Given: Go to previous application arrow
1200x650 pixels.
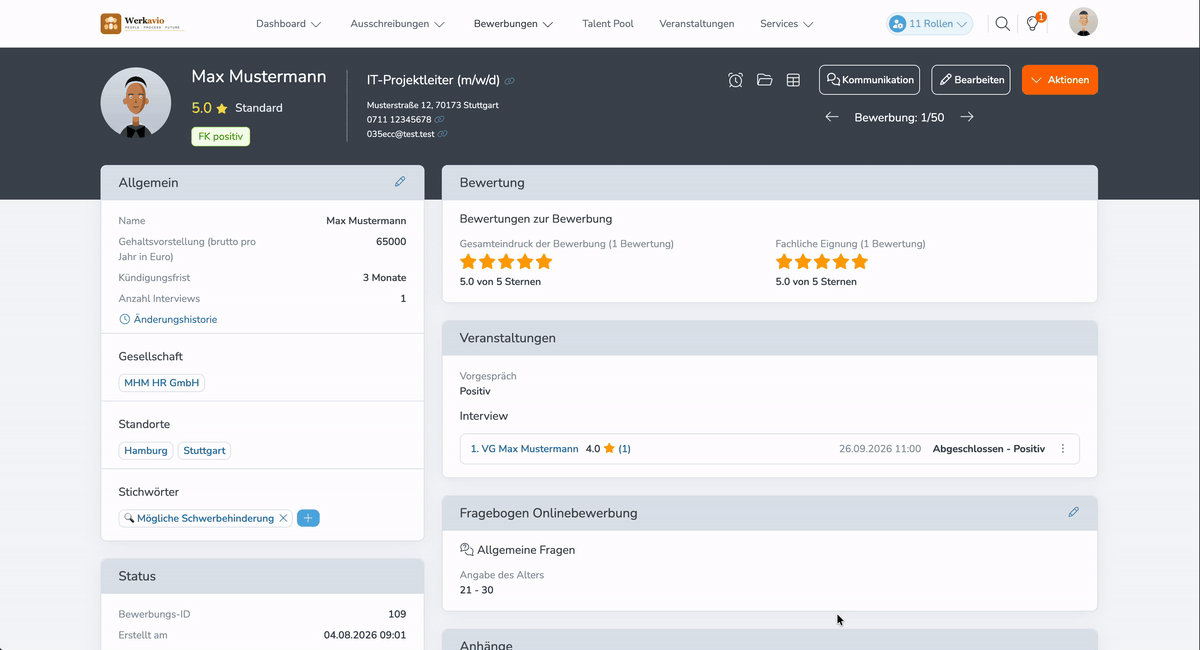Looking at the screenshot, I should [832, 117].
